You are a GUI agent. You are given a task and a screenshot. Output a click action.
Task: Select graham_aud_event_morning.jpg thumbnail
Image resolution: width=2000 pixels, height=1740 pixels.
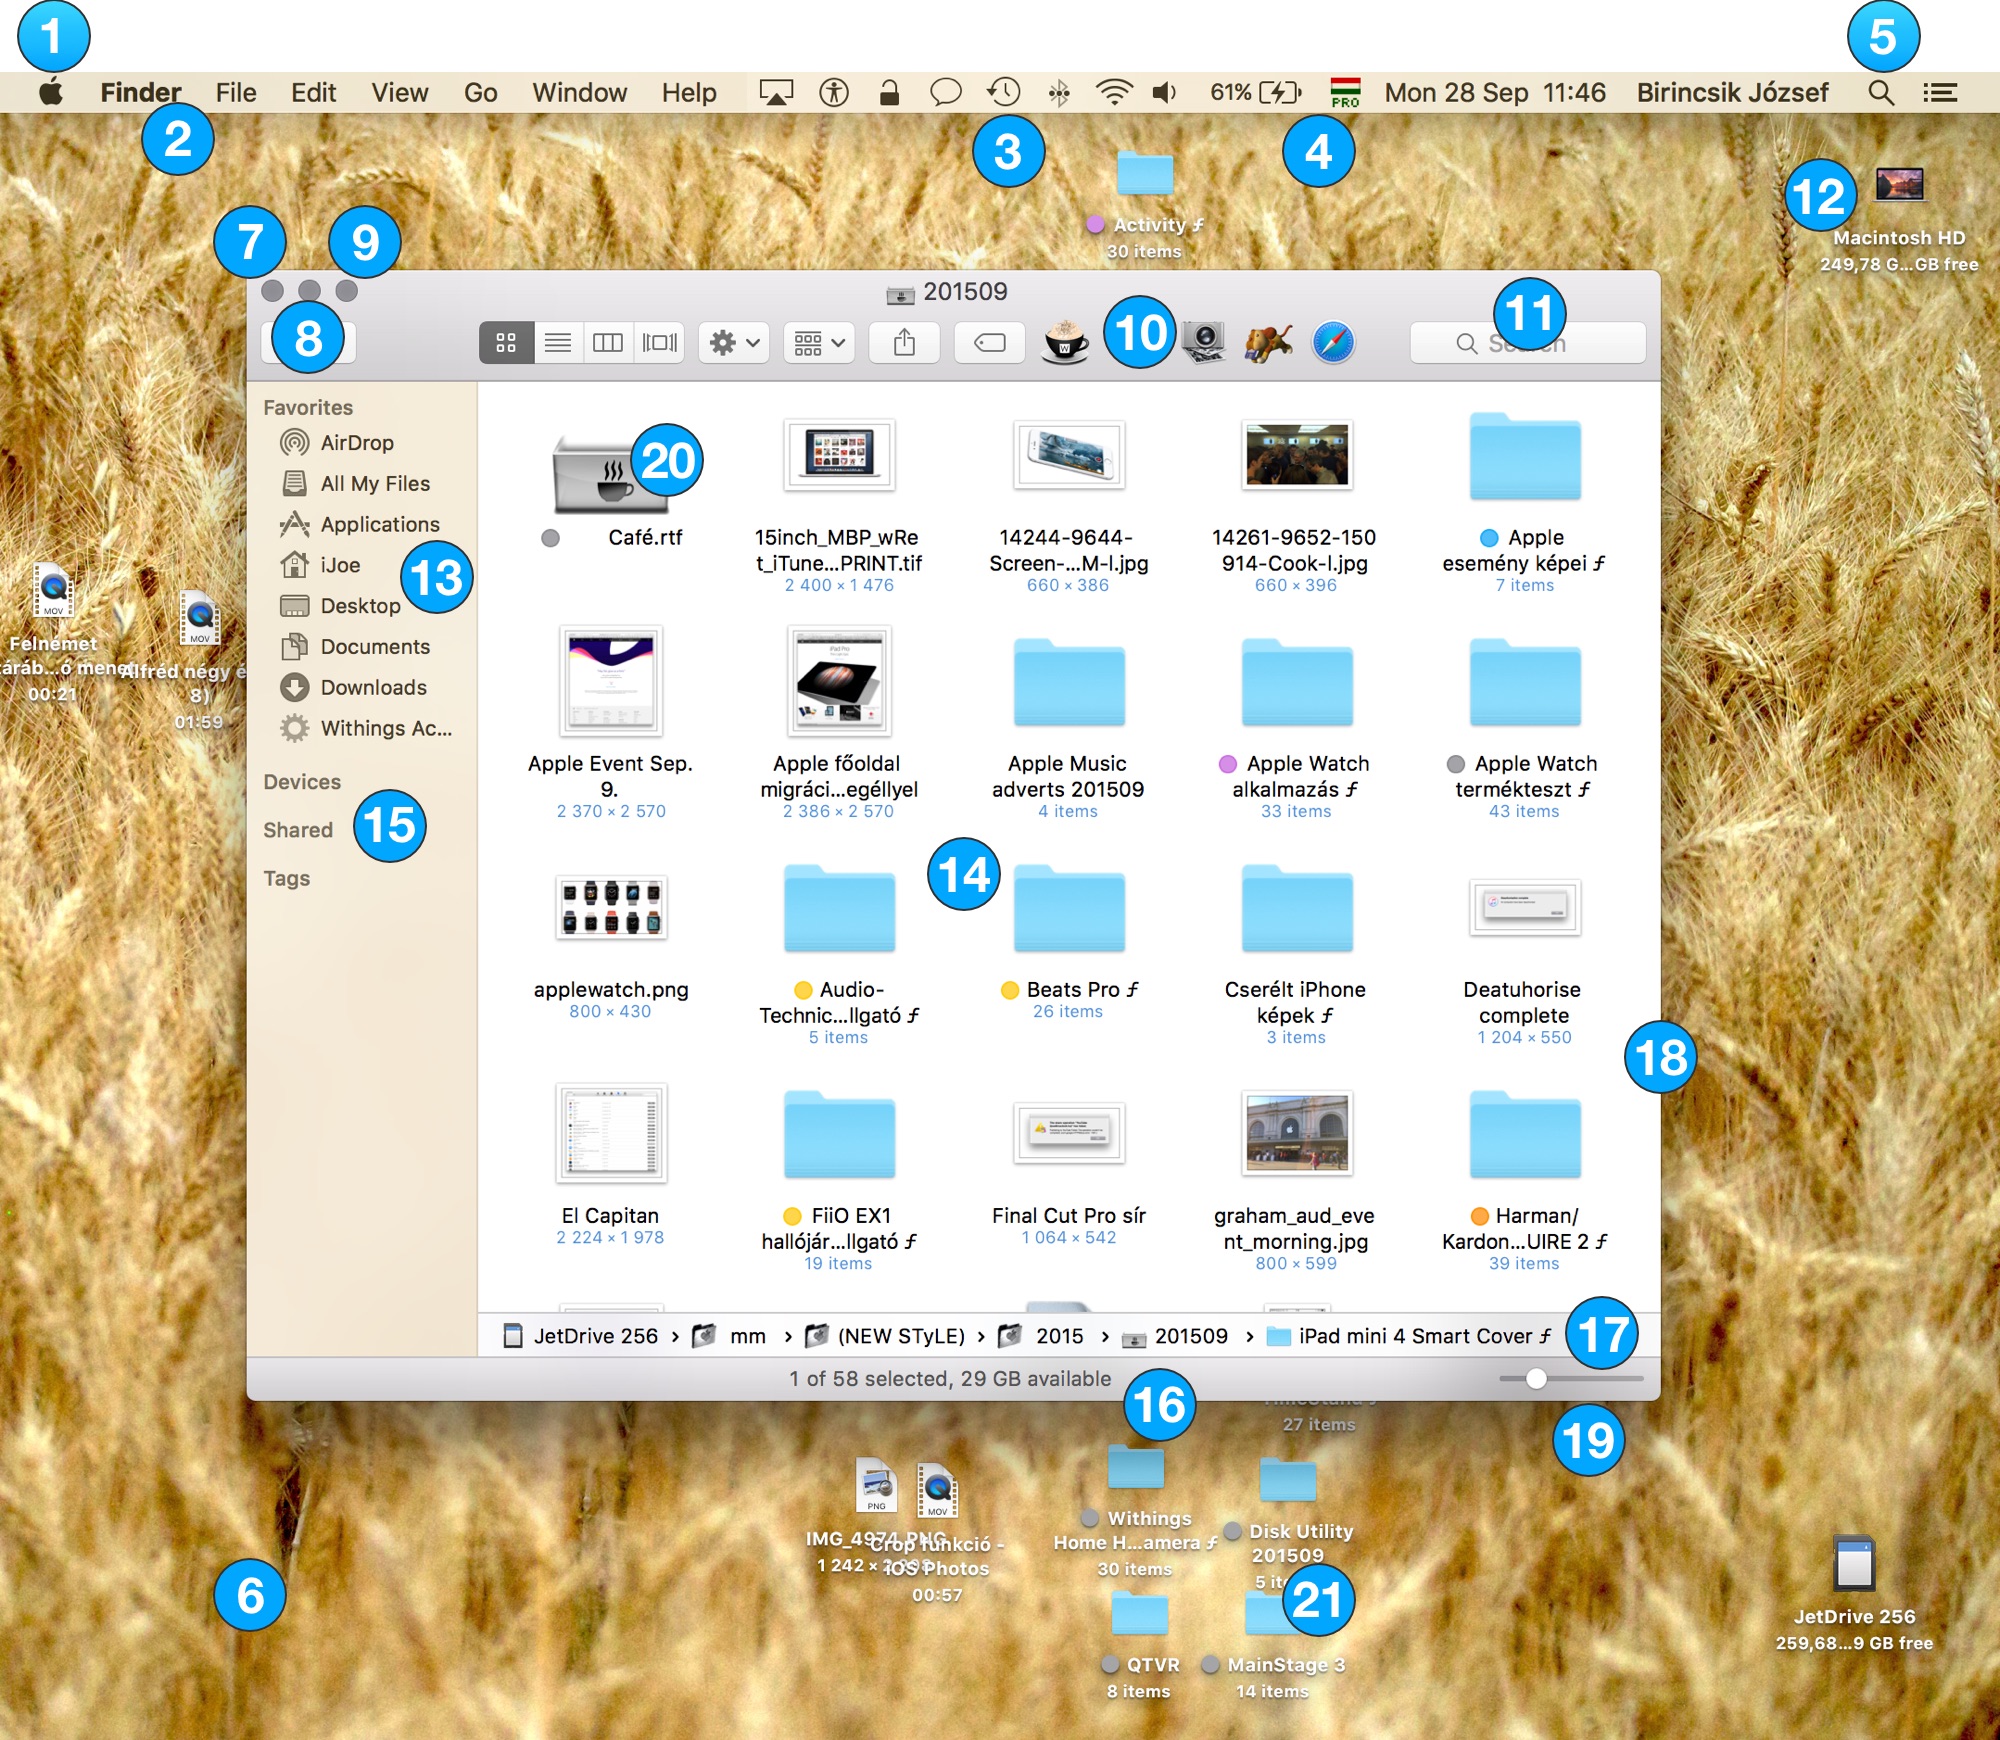pos(1297,1133)
